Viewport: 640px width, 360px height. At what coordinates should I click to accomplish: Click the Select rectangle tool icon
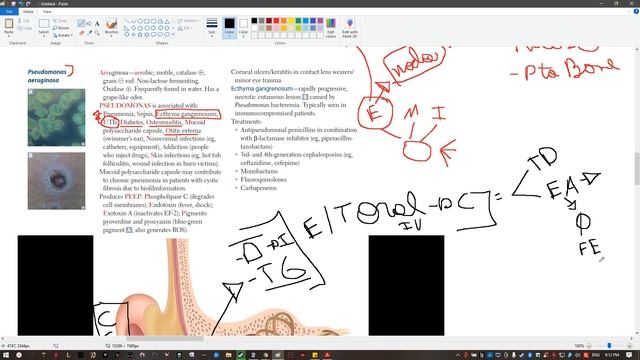pyautogui.click(x=44, y=24)
